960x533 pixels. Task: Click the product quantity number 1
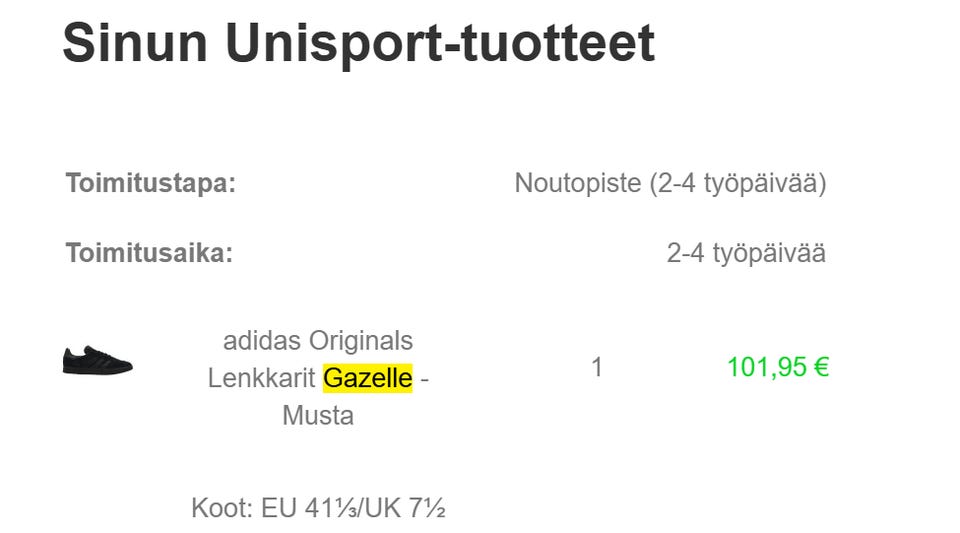tap(597, 367)
